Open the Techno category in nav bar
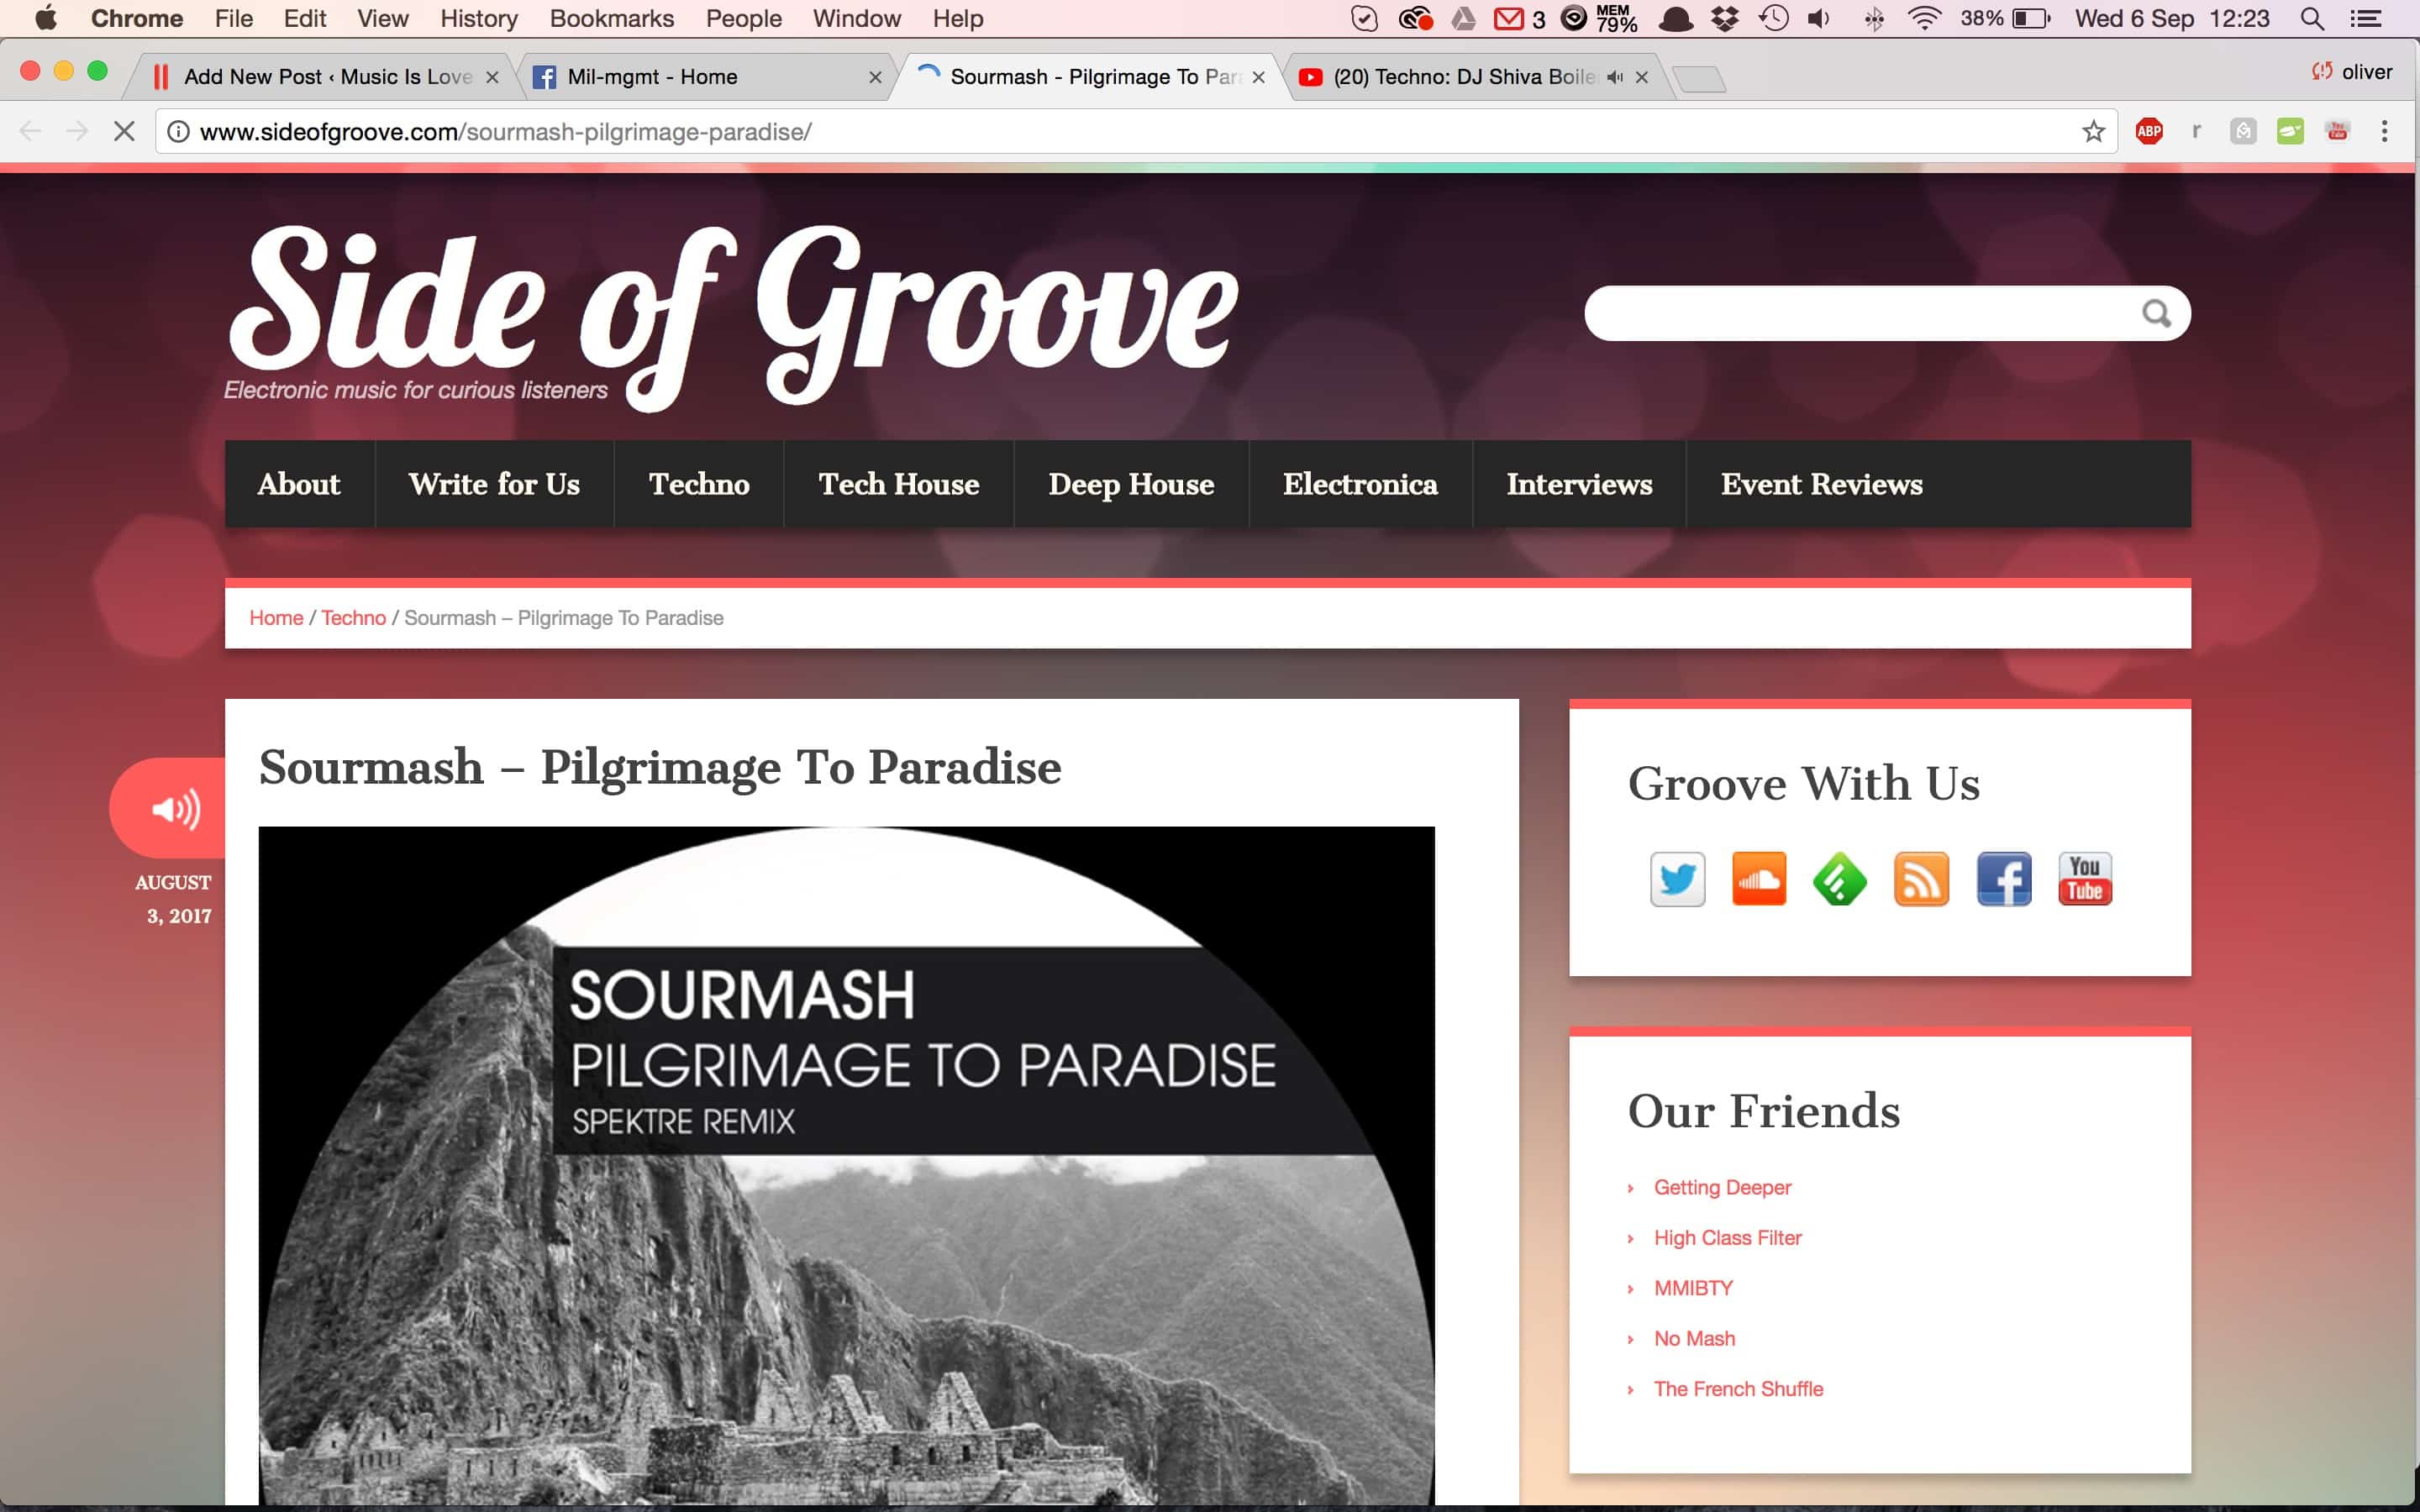Screen dimensions: 2420x1512 pos(699,484)
